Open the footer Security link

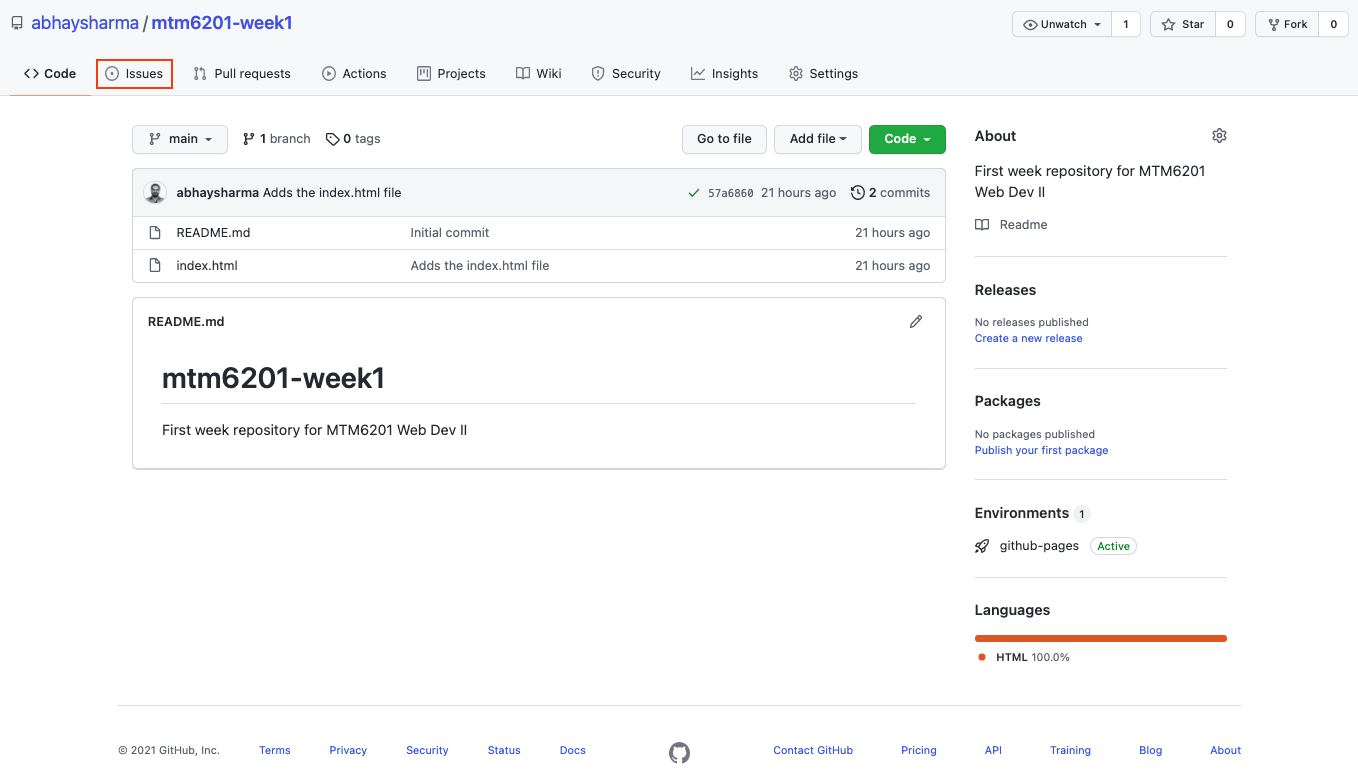coord(427,750)
